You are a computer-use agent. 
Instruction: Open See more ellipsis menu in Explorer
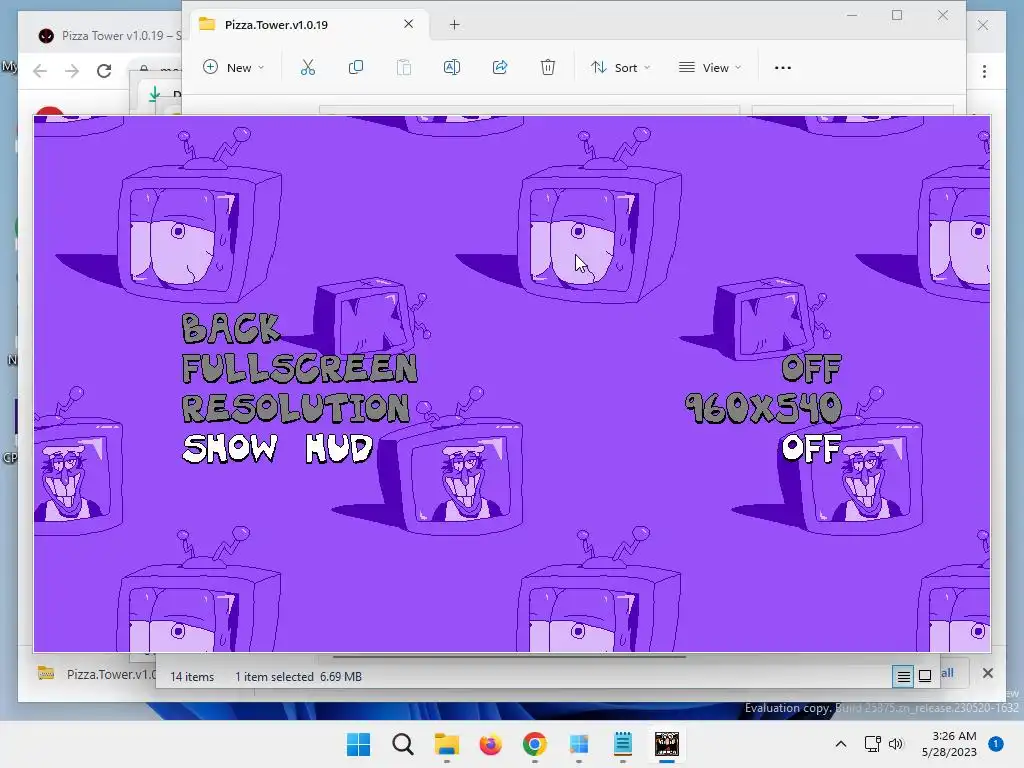[782, 67]
